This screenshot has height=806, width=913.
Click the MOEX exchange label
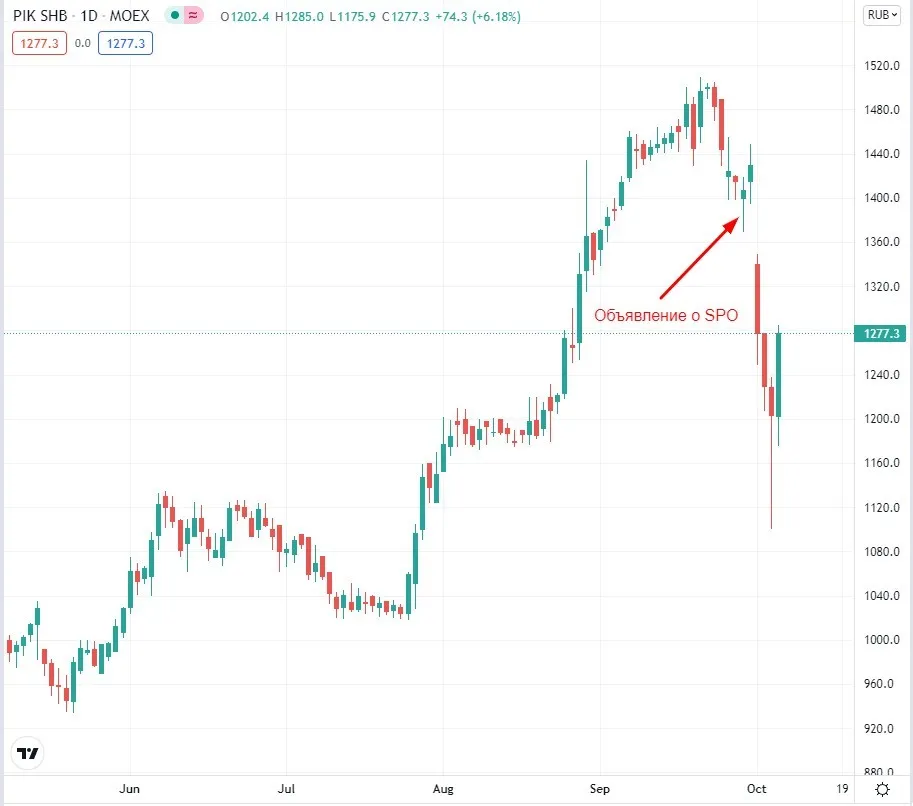coord(129,16)
